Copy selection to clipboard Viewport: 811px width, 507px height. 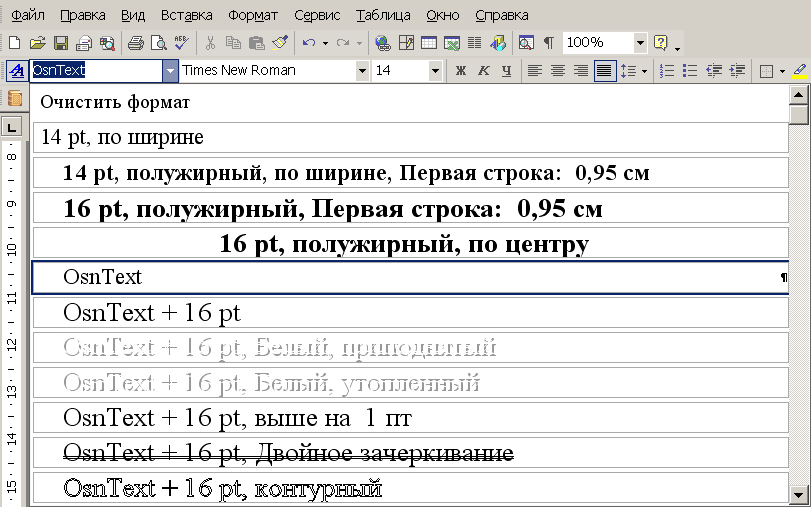233,43
